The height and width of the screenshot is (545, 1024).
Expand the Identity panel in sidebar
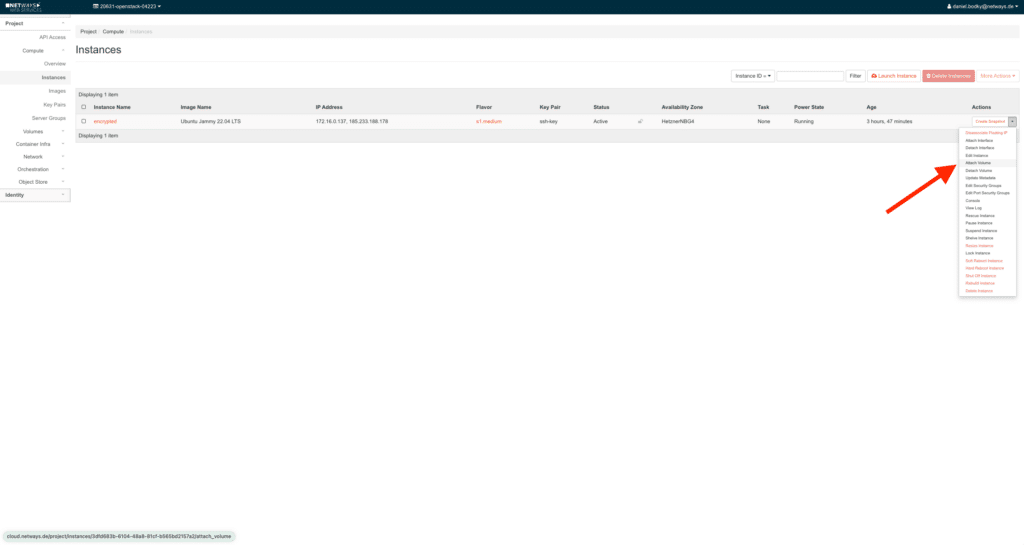click(35, 195)
